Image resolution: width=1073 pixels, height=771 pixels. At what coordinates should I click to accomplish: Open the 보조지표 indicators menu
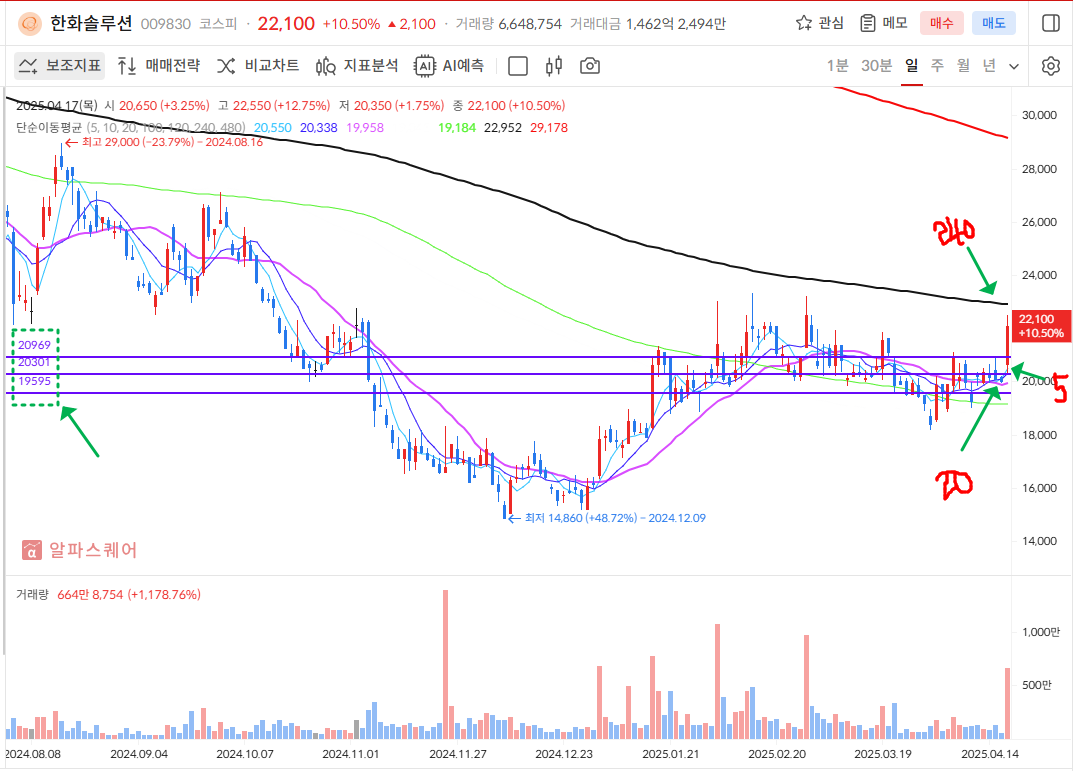(x=60, y=66)
